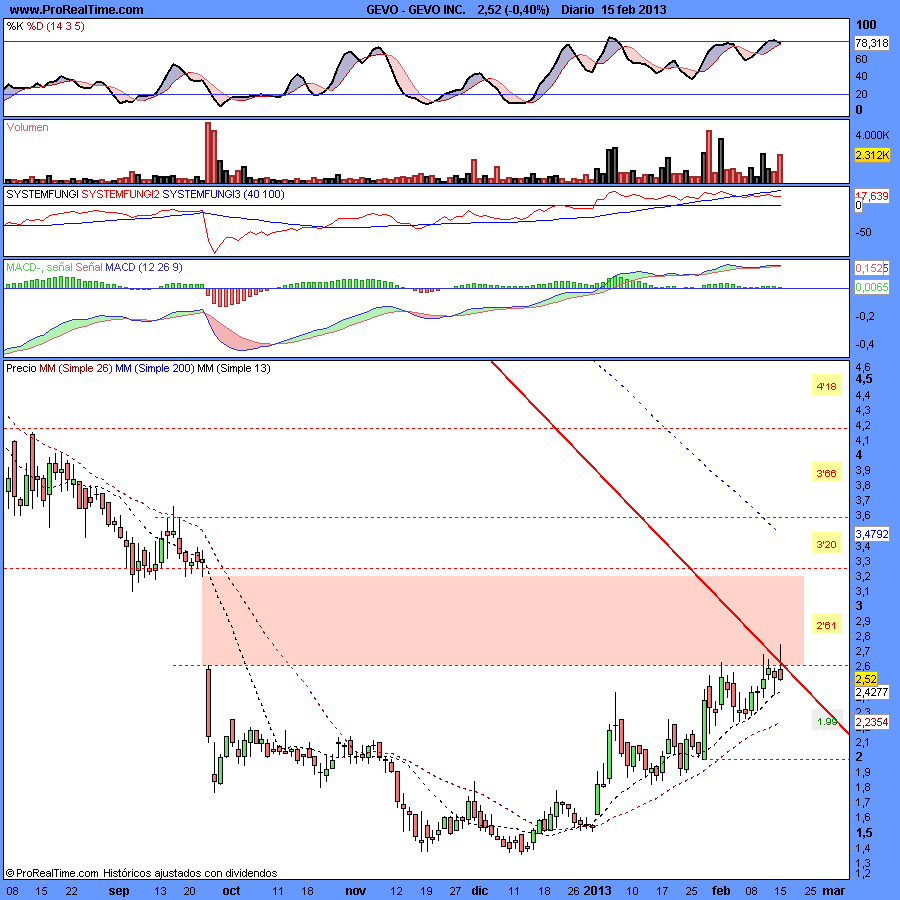Image resolution: width=900 pixels, height=900 pixels.
Task: Click the MM (Simple 200) legend label
Action: click(155, 368)
